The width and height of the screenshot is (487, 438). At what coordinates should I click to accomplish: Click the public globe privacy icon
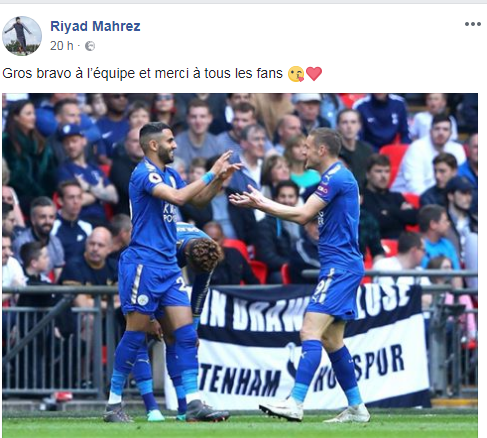tap(90, 46)
